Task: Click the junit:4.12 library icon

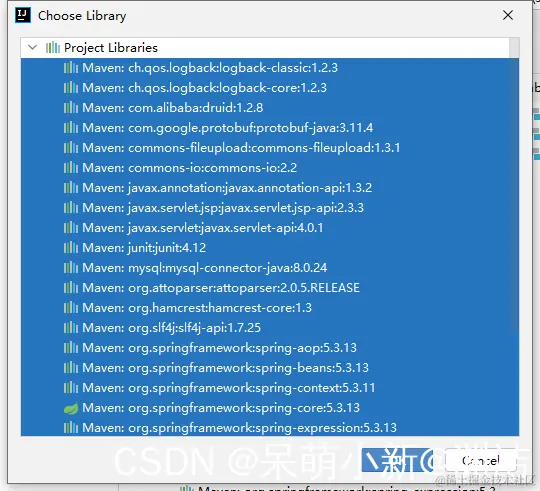Action: [71, 248]
